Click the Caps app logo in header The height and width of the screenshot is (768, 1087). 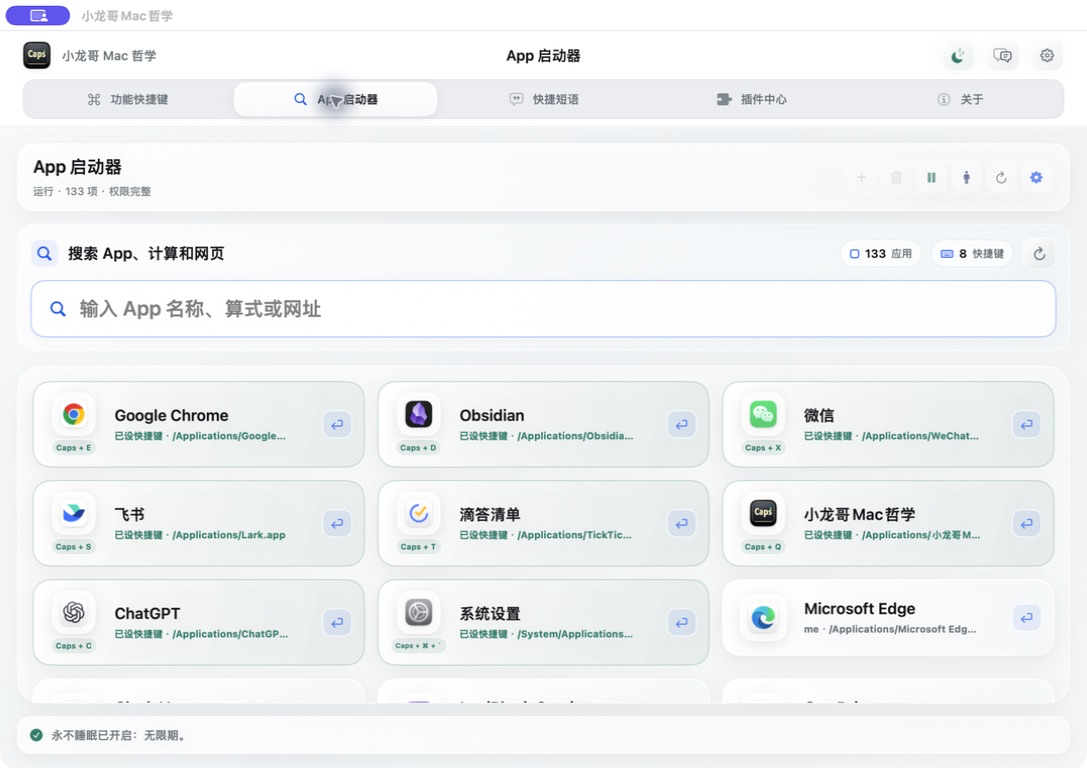(37, 55)
